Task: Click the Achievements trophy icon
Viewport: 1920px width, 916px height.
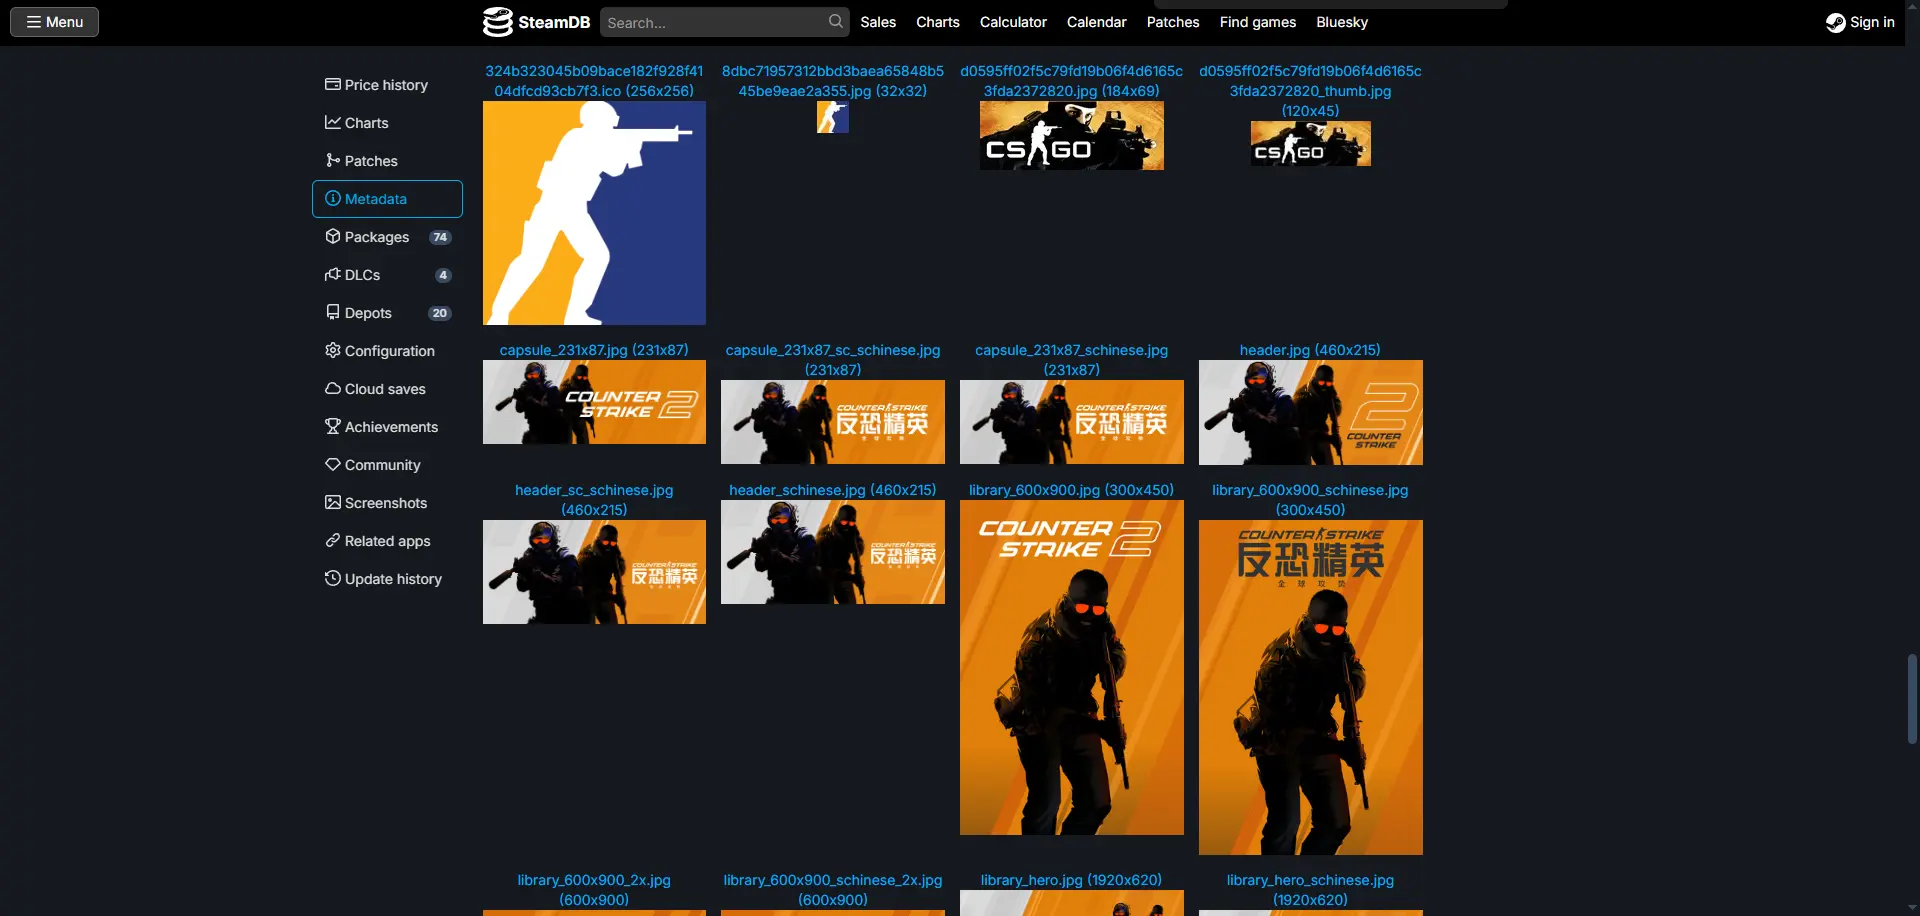Action: tap(332, 427)
